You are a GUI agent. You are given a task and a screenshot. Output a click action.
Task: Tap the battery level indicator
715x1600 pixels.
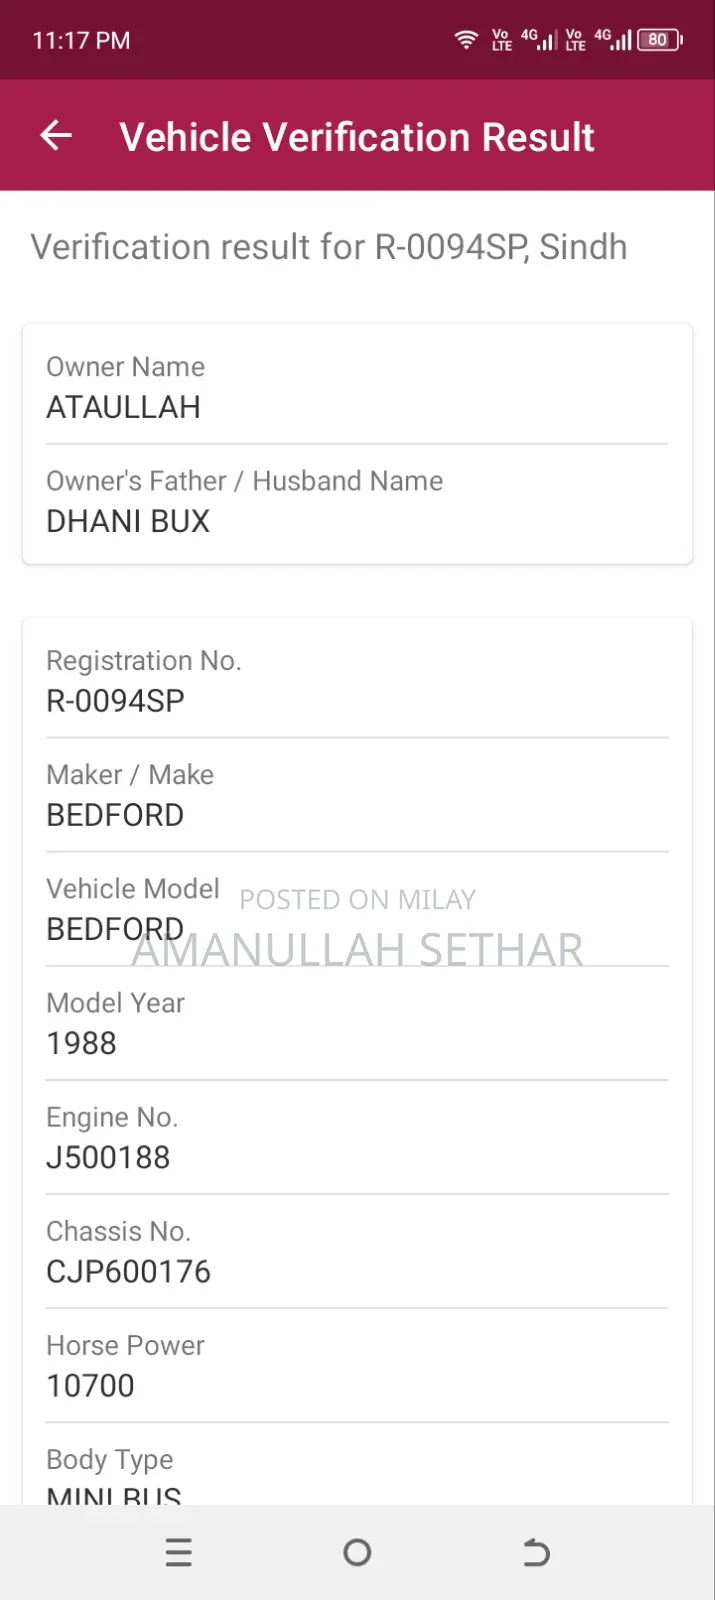pyautogui.click(x=659, y=40)
